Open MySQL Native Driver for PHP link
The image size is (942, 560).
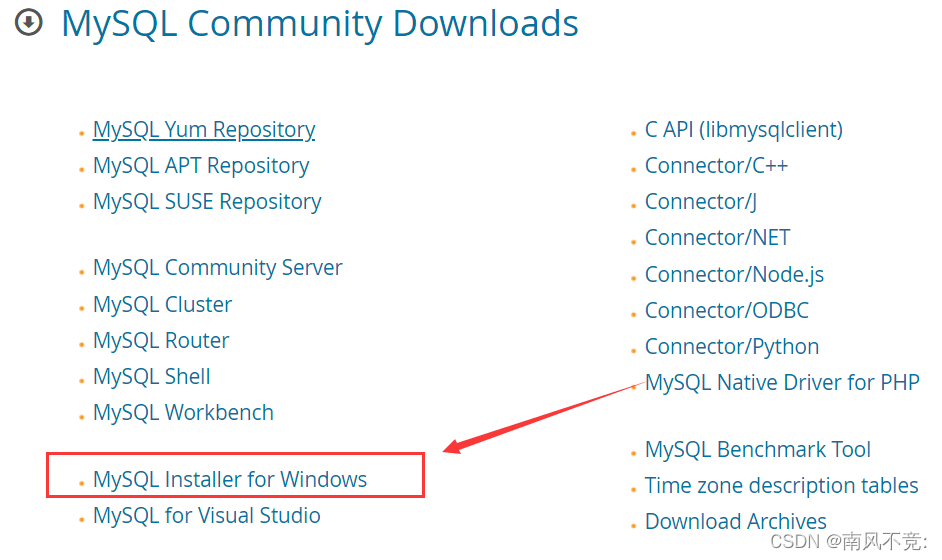(x=782, y=383)
